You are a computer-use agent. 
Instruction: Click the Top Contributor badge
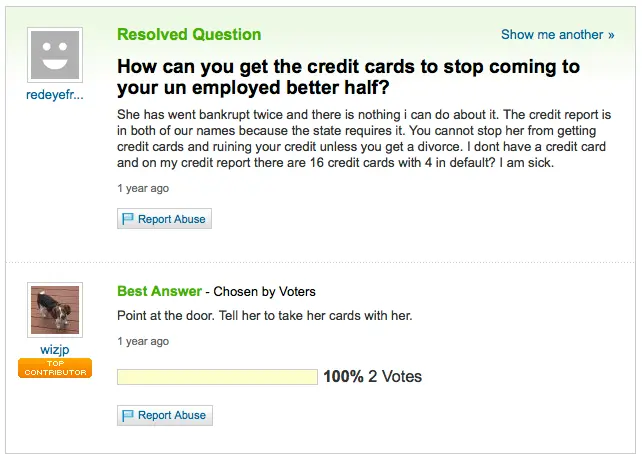55,368
